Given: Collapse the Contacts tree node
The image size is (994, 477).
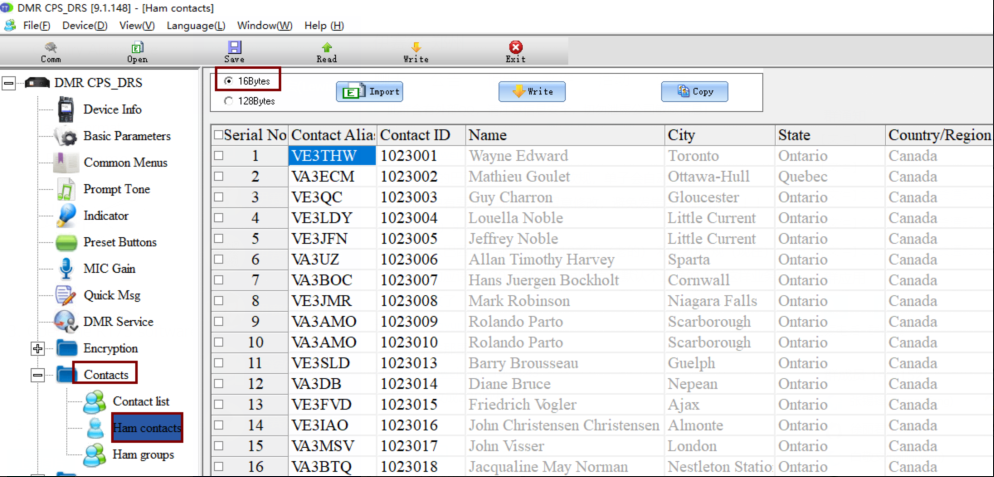Looking at the screenshot, I should pyautogui.click(x=38, y=375).
